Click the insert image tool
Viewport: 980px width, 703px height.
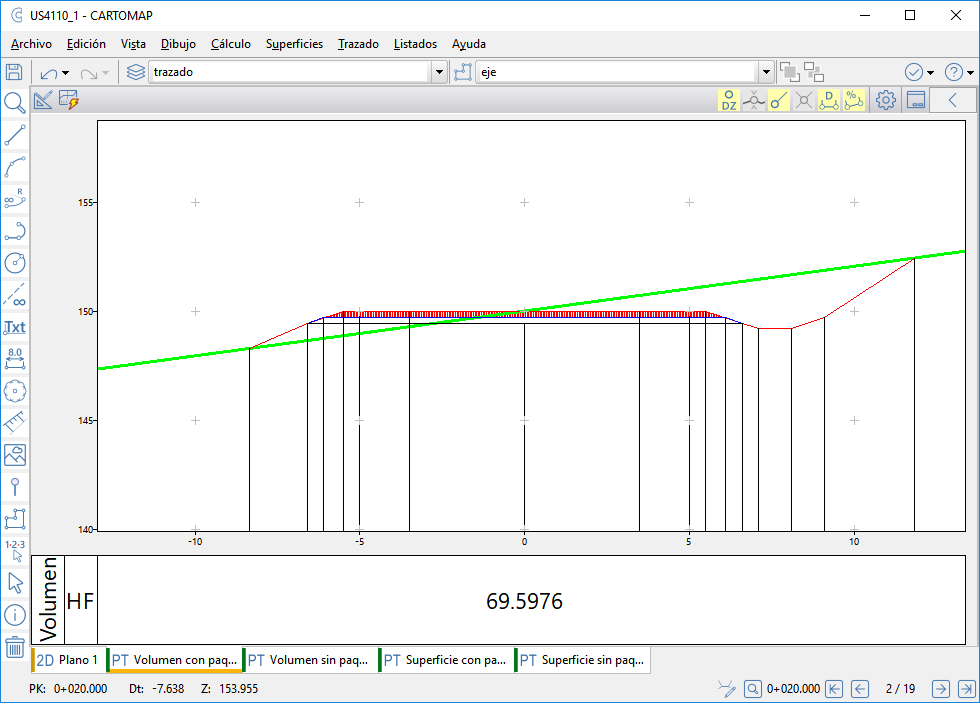[x=15, y=455]
